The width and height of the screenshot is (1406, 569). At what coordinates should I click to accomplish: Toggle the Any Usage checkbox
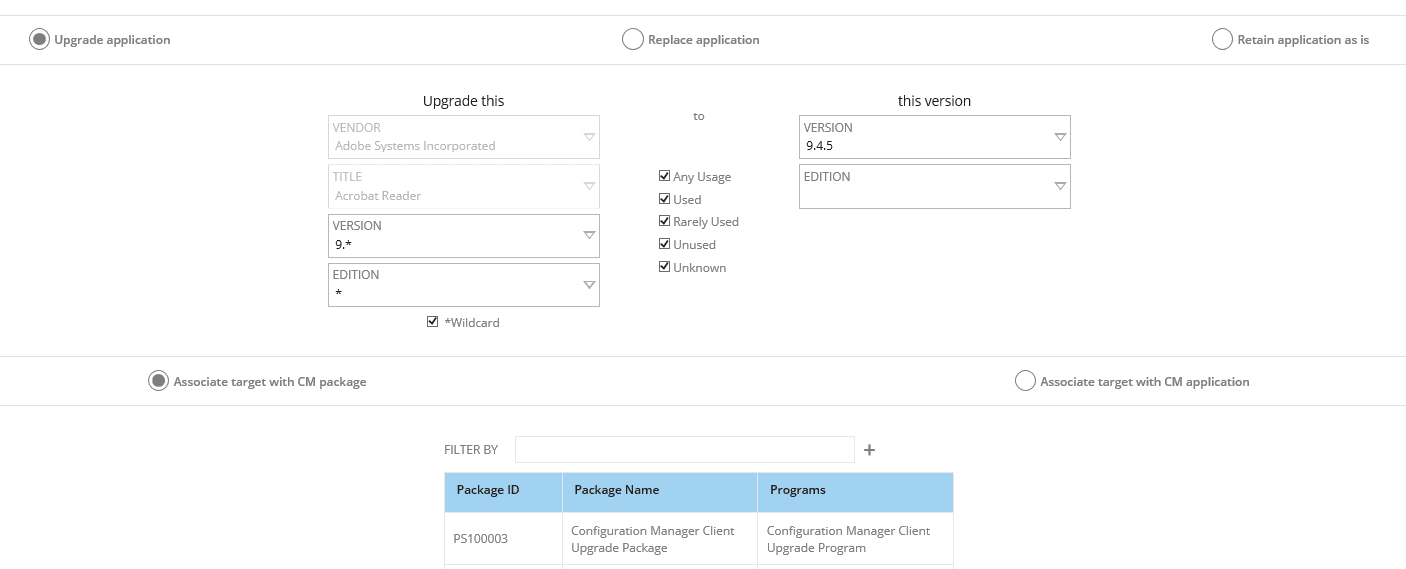pos(664,176)
